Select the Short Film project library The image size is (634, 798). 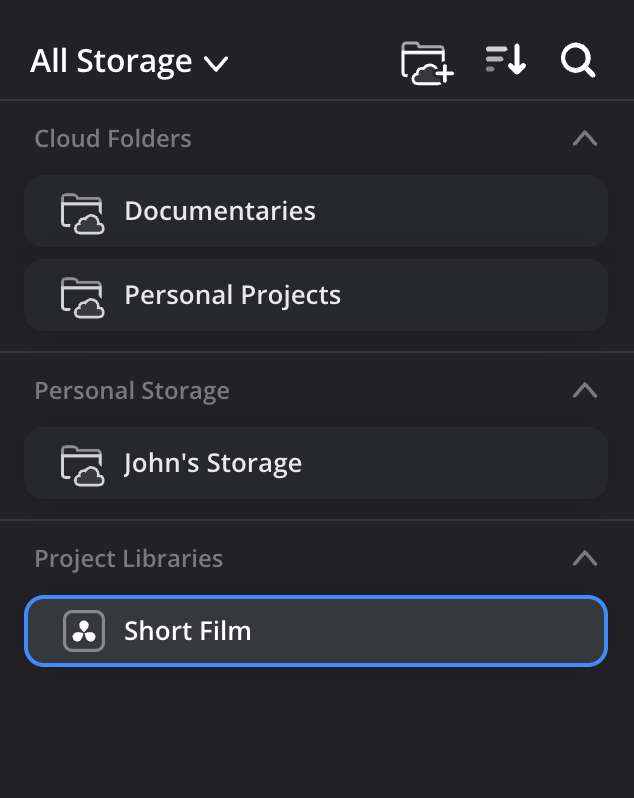point(316,631)
